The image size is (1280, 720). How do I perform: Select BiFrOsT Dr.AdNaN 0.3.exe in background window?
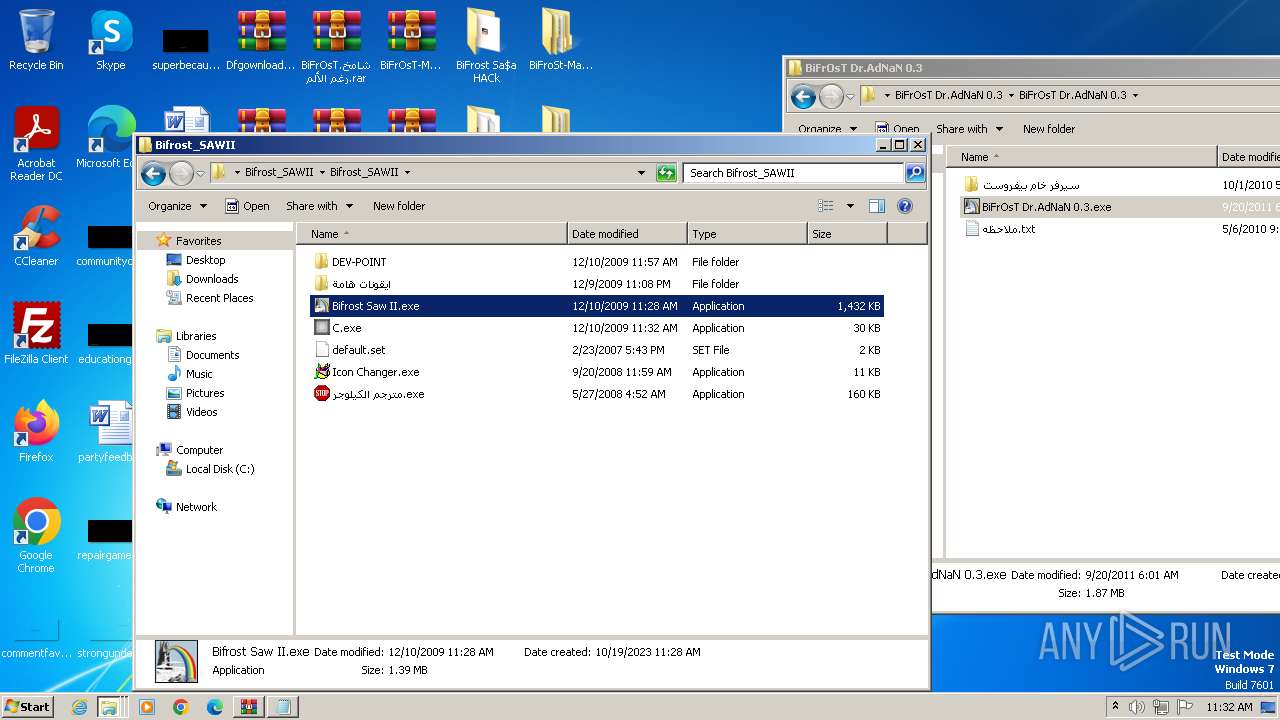(1046, 207)
